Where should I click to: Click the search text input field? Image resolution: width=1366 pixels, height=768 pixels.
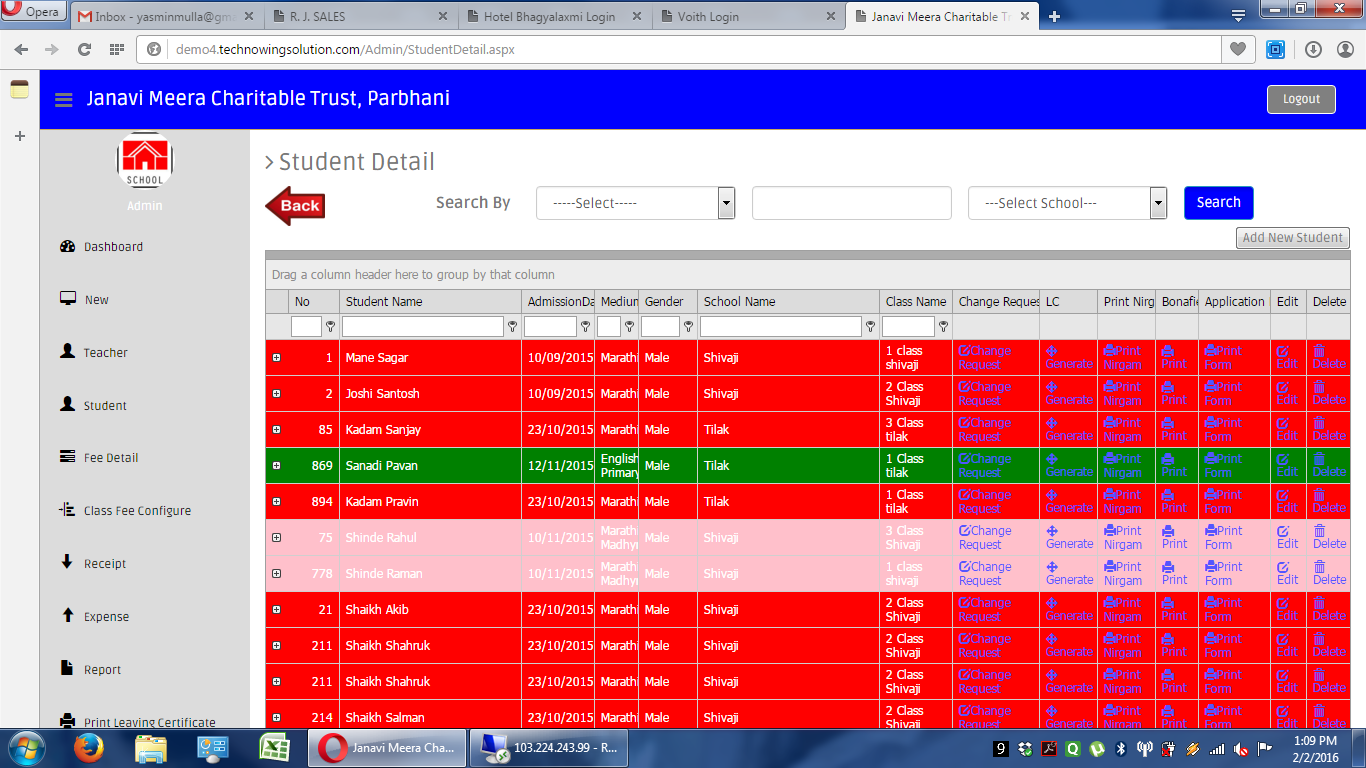click(851, 203)
